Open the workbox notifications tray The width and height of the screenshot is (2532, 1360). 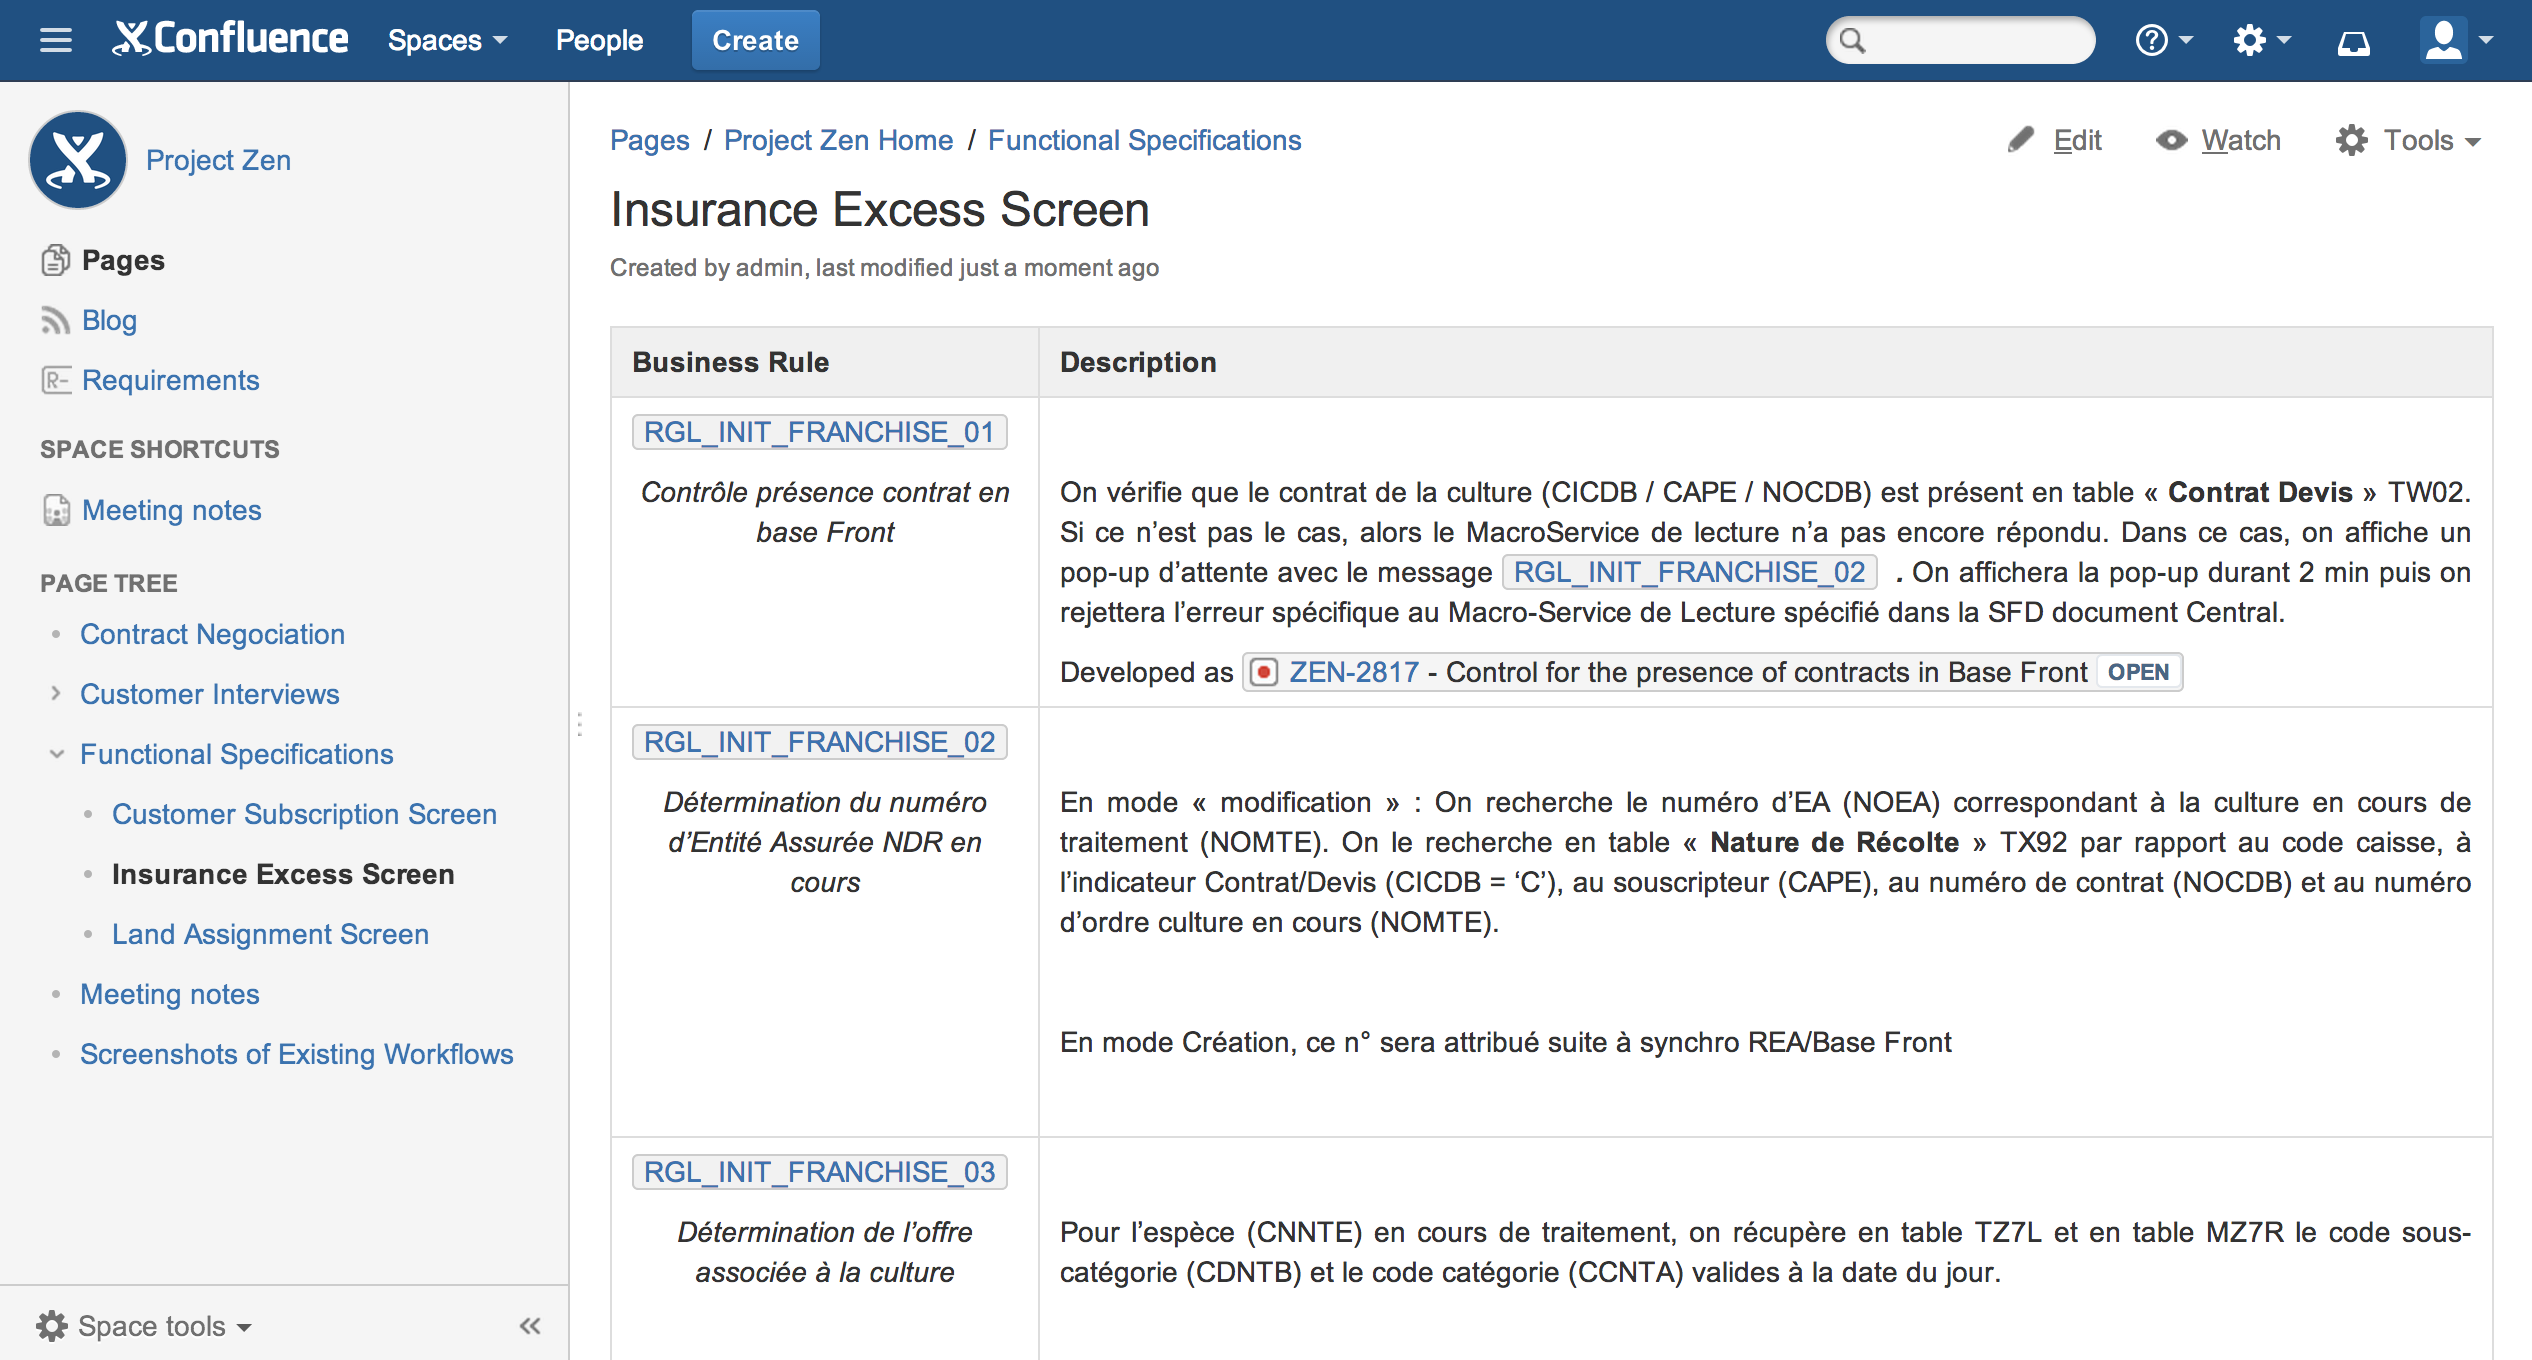[x=2353, y=40]
